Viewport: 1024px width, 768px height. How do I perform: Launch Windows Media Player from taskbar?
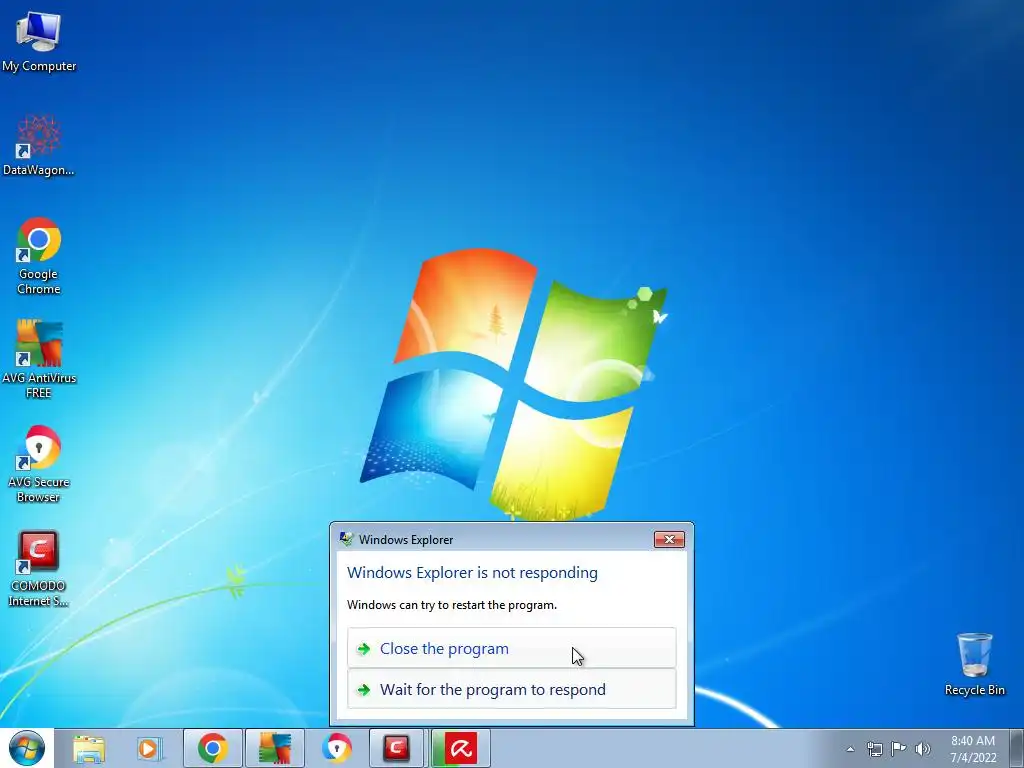pyautogui.click(x=149, y=748)
